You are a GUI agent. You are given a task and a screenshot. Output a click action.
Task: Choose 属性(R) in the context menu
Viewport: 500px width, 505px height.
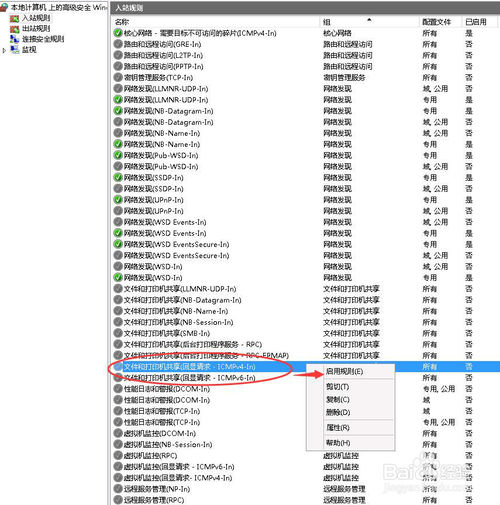pyautogui.click(x=338, y=427)
